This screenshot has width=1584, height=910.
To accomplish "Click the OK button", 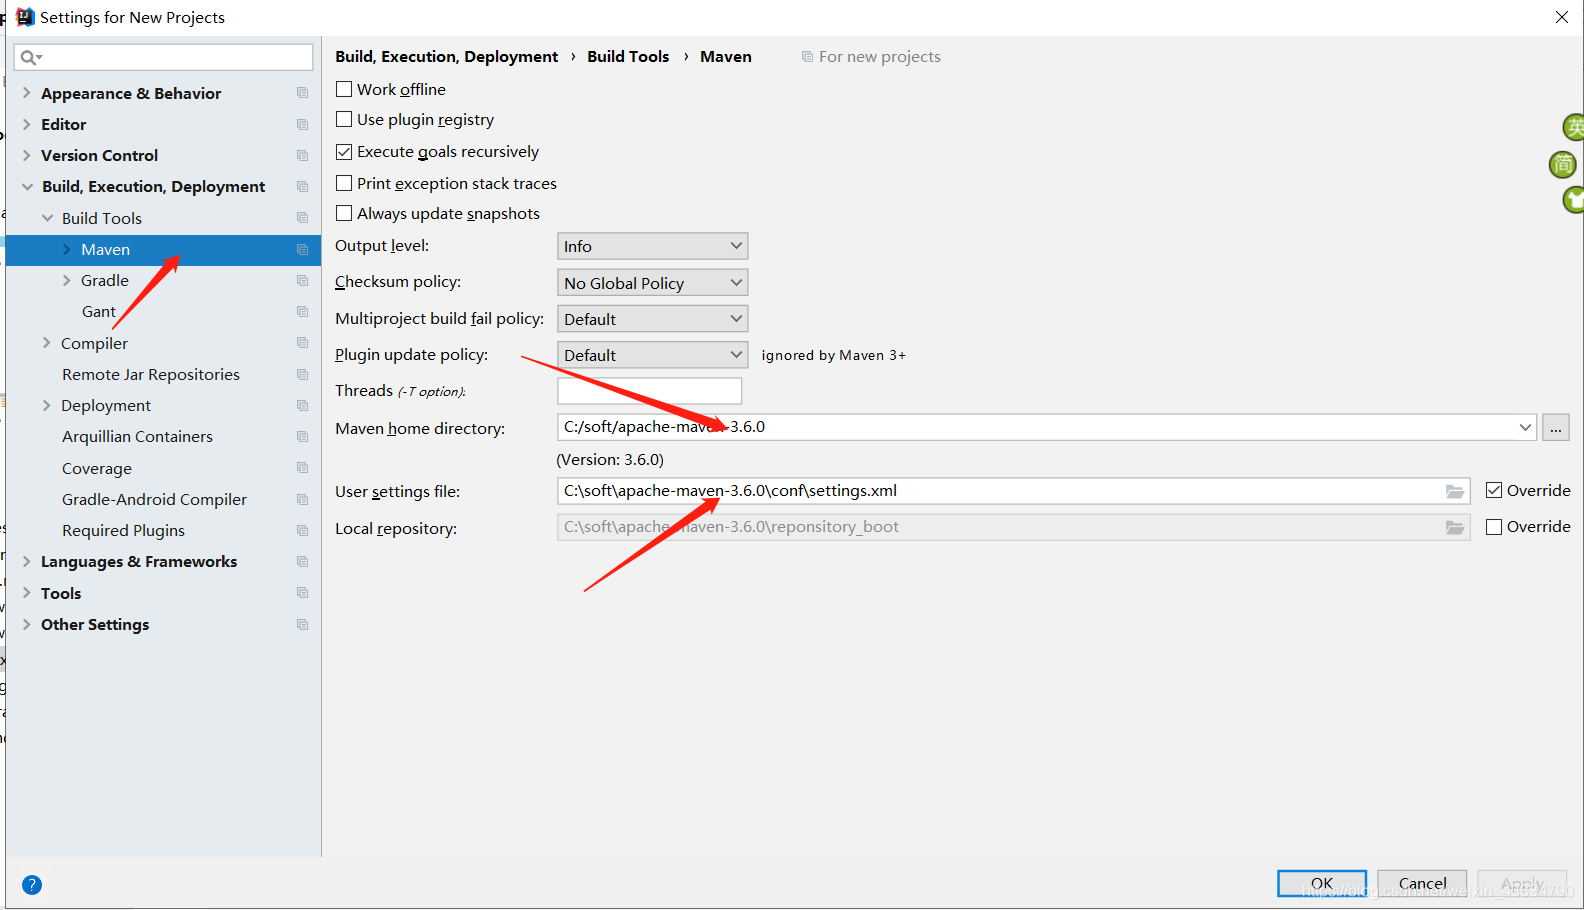I will point(1322,884).
